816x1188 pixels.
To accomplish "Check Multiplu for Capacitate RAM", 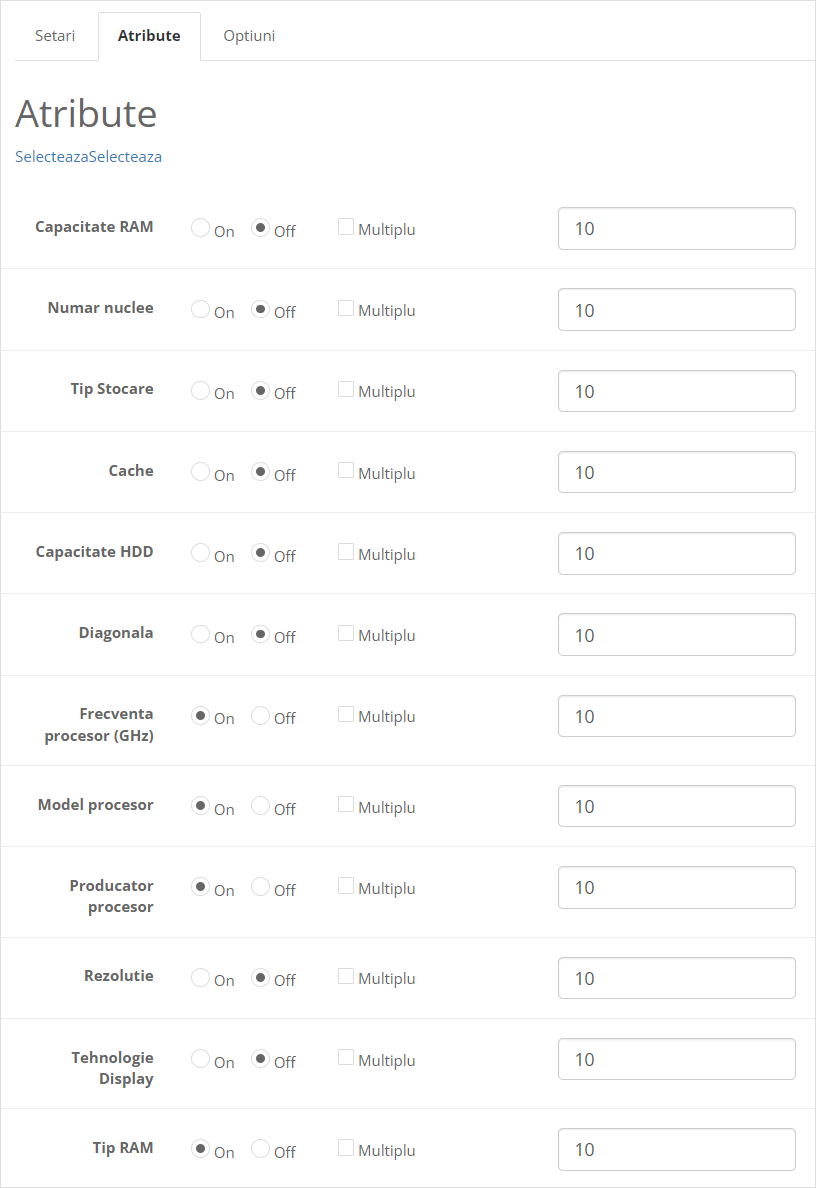I will 346,227.
